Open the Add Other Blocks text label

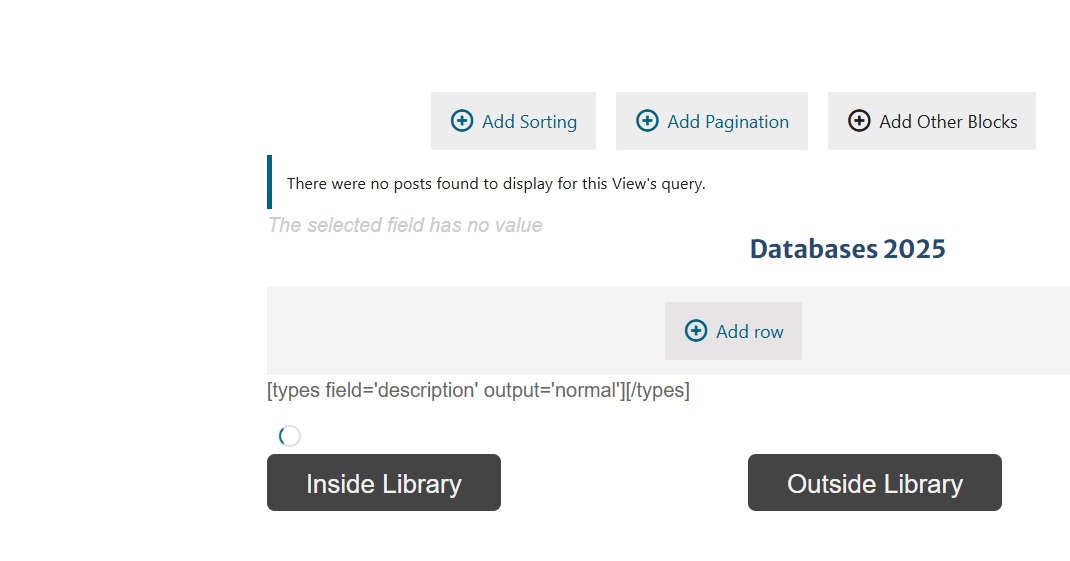949,121
